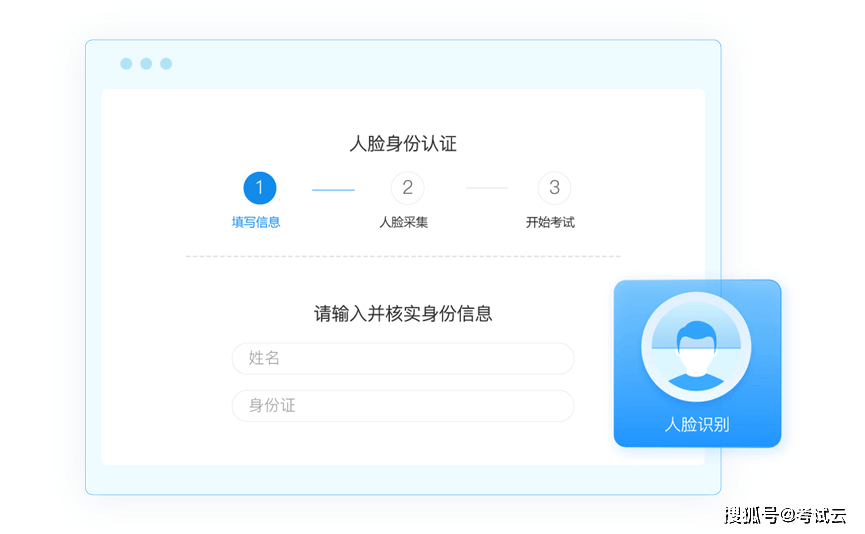865x534 pixels.
Task: Click the darker blue tile behind face card
Action: click(x=789, y=360)
